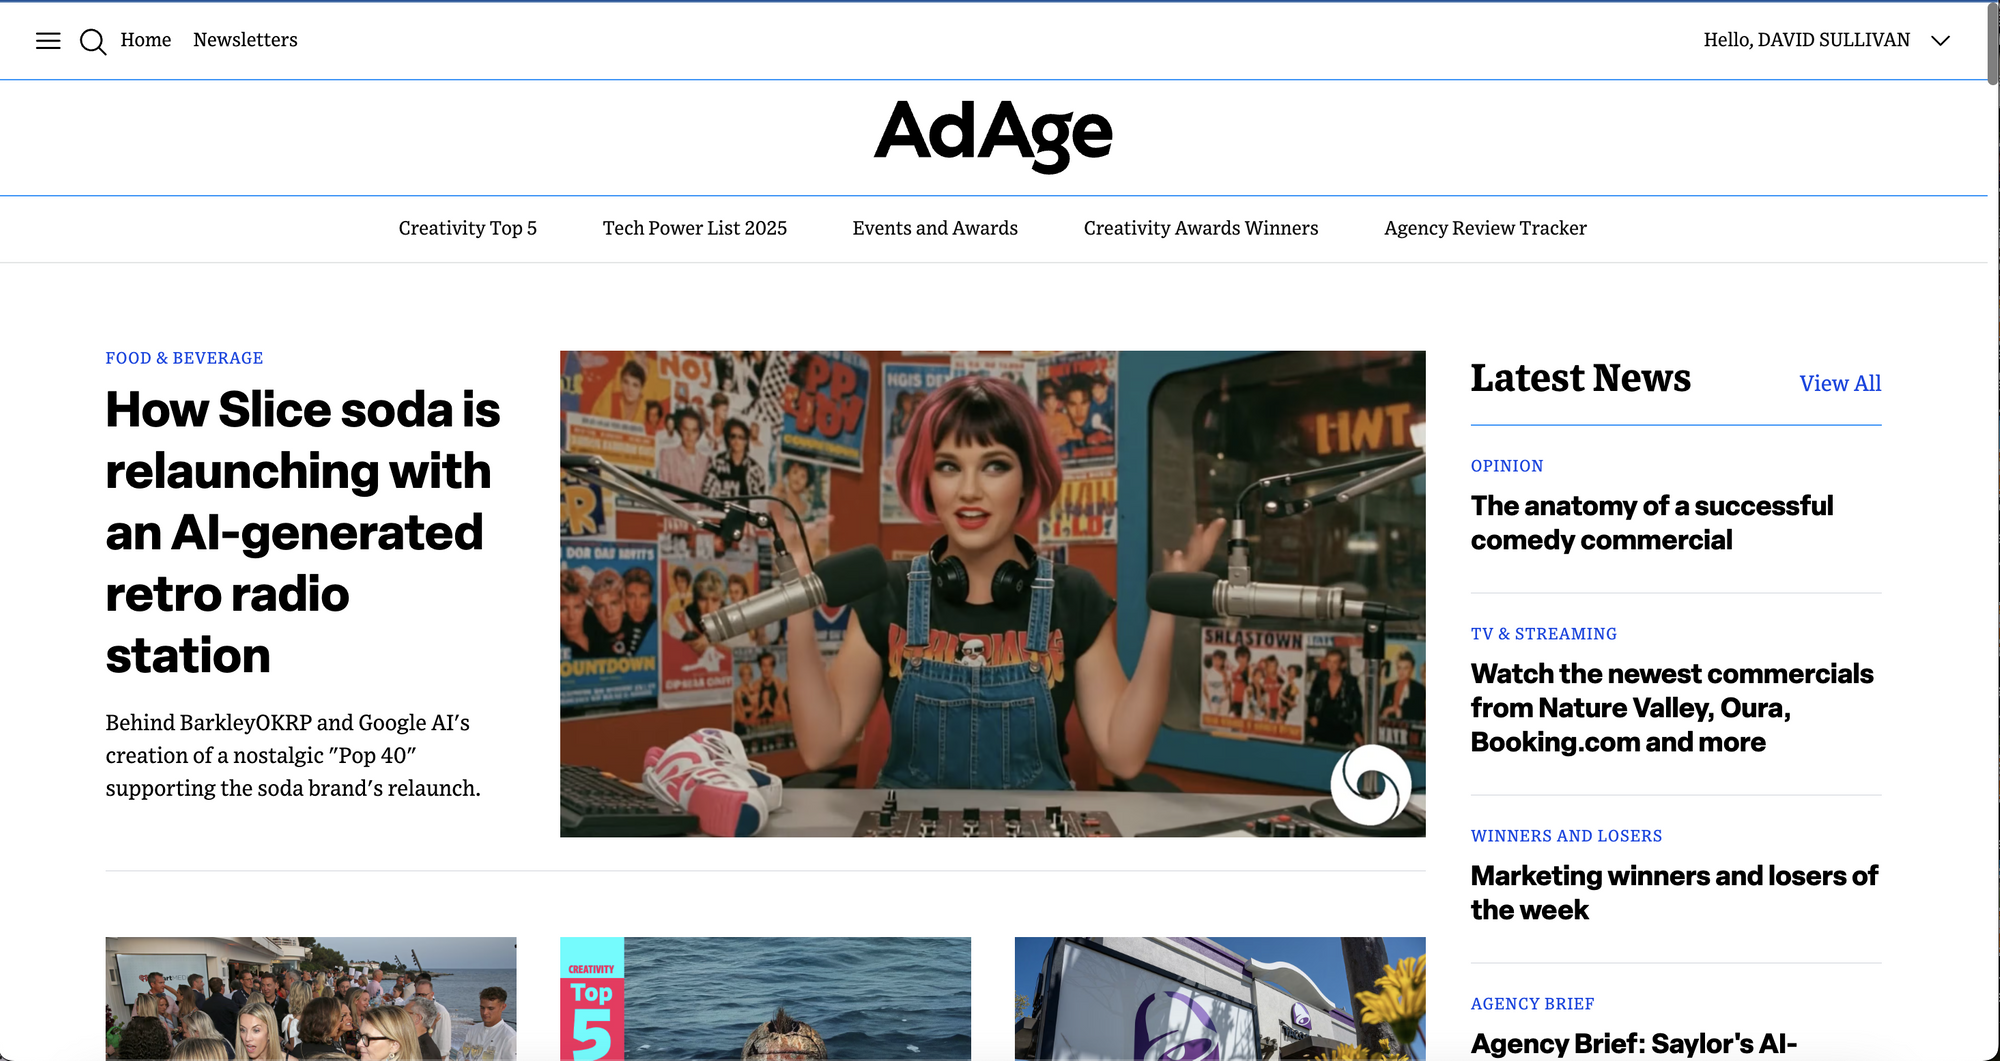This screenshot has width=2000, height=1061.
Task: Open the hamburger menu icon
Action: click(x=48, y=40)
